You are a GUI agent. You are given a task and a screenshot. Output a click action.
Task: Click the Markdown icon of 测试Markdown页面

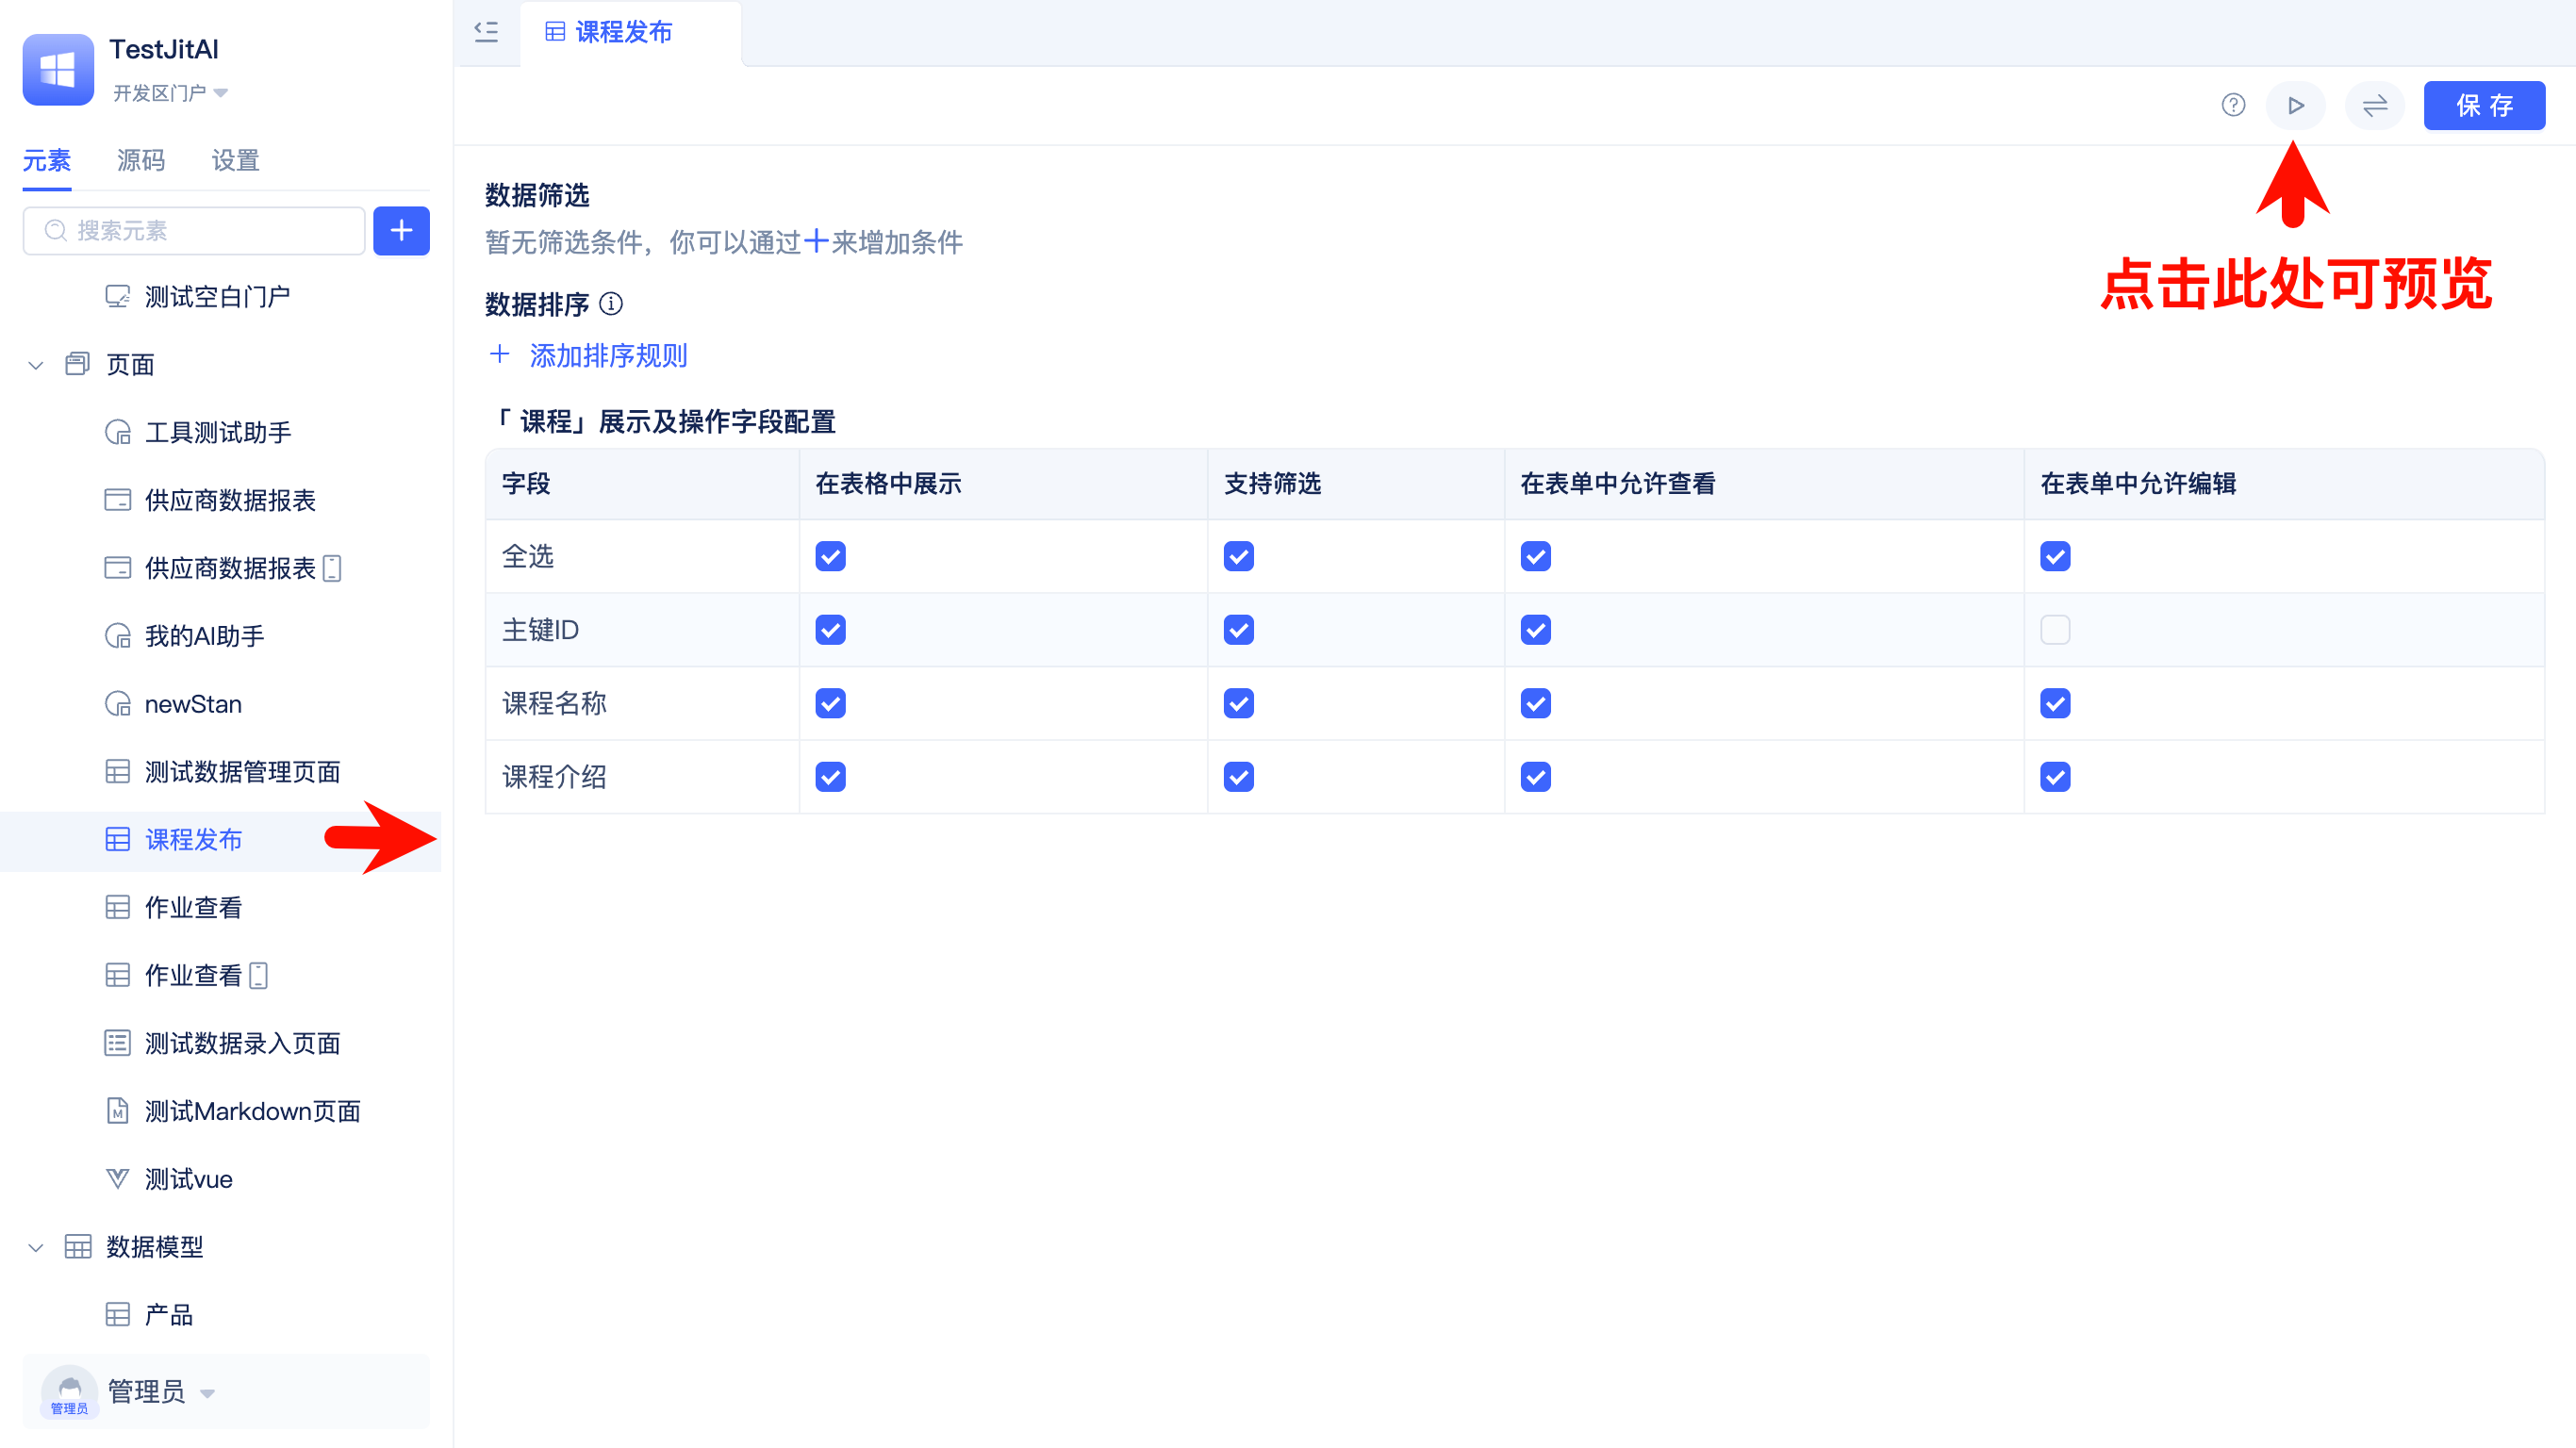[118, 1111]
